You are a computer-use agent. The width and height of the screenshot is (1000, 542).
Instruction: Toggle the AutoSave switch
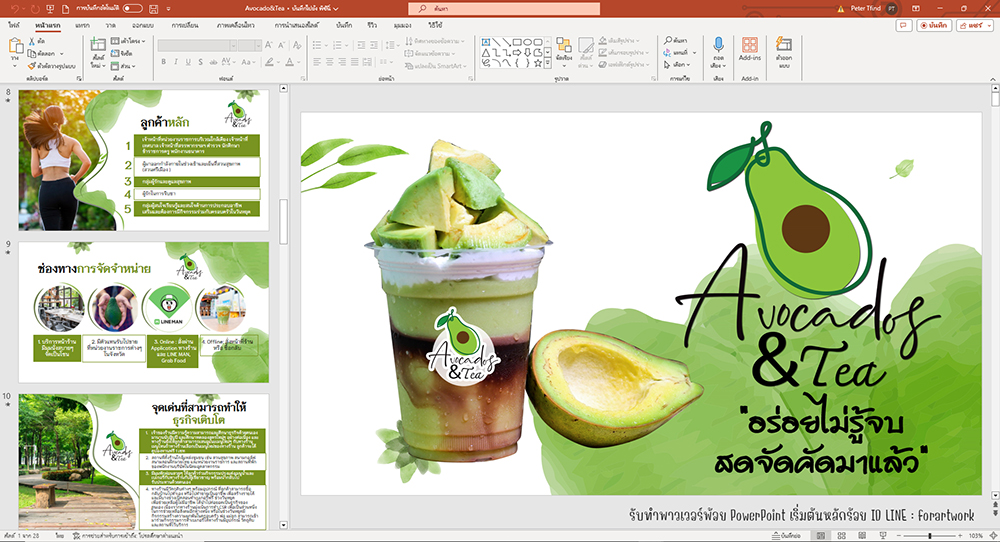(132, 8)
